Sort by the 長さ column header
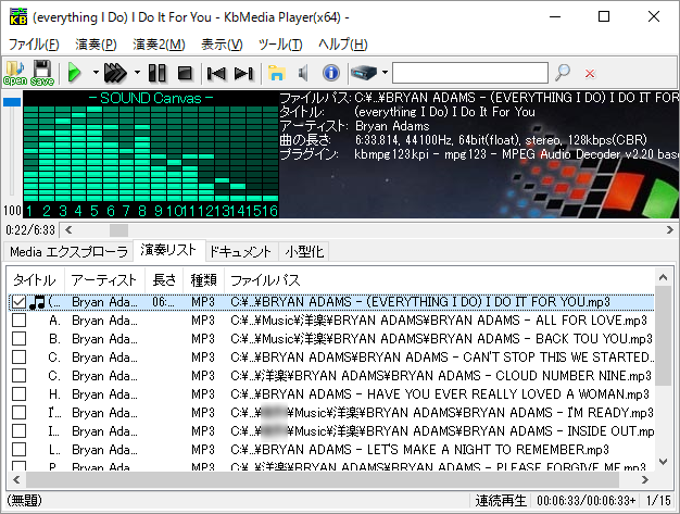This screenshot has height=514, width=680. [164, 280]
